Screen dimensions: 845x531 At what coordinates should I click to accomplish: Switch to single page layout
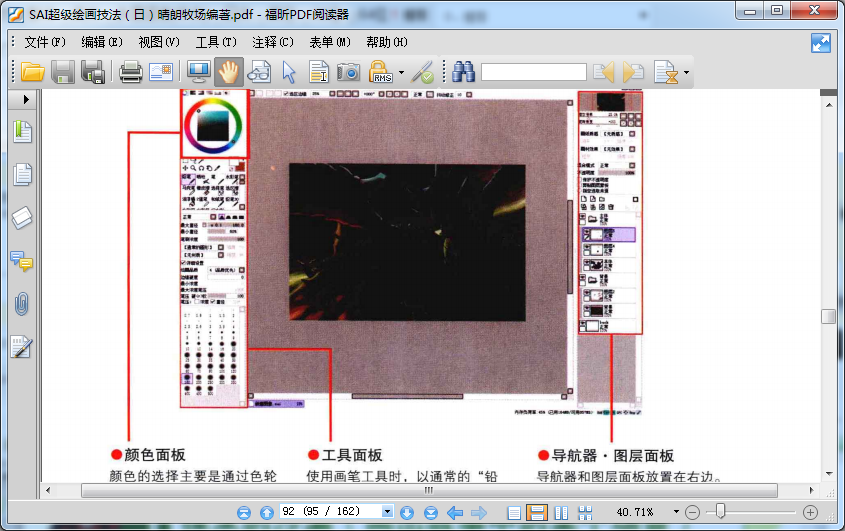tap(514, 513)
